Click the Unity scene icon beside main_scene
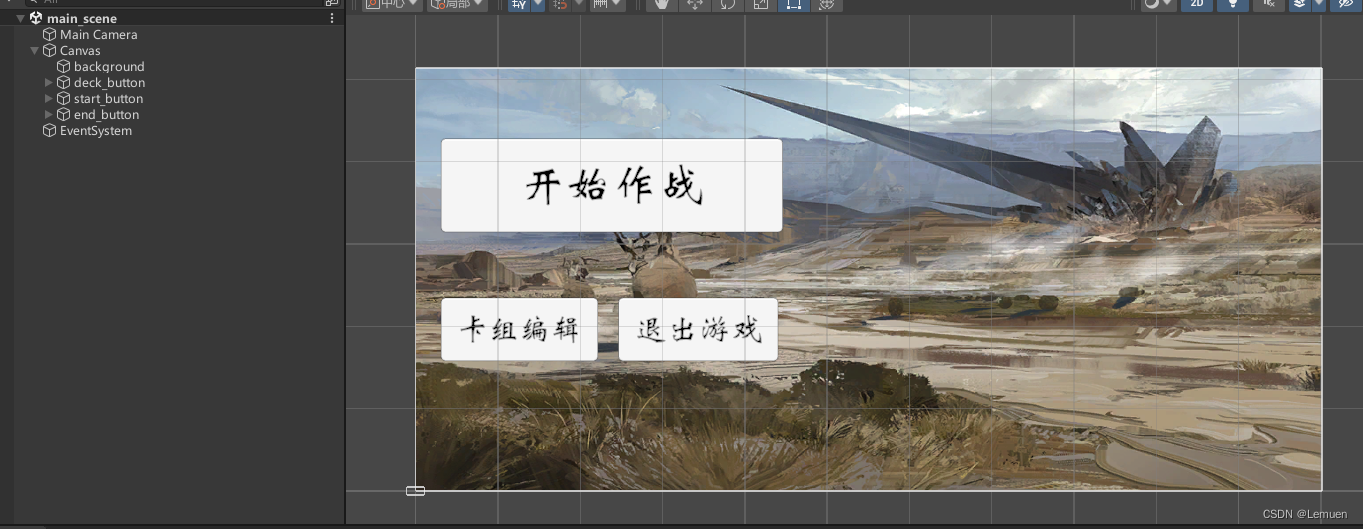This screenshot has height=529, width=1363. [35, 19]
